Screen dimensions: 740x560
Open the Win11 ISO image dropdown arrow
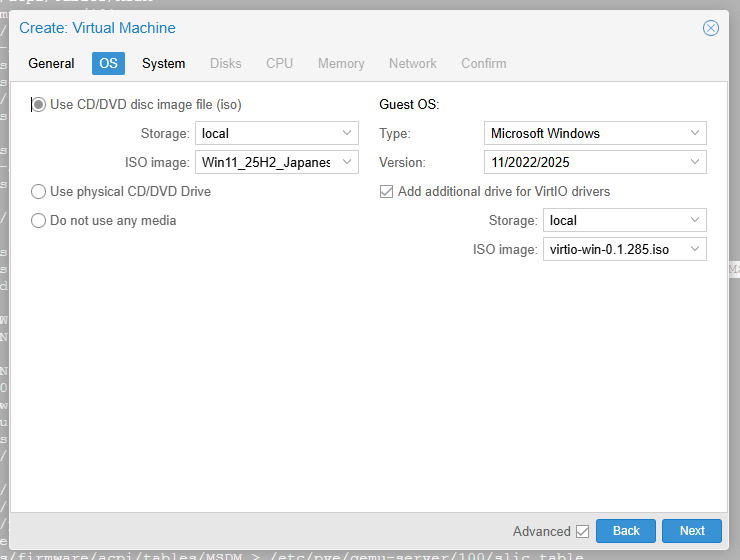tap(347, 162)
